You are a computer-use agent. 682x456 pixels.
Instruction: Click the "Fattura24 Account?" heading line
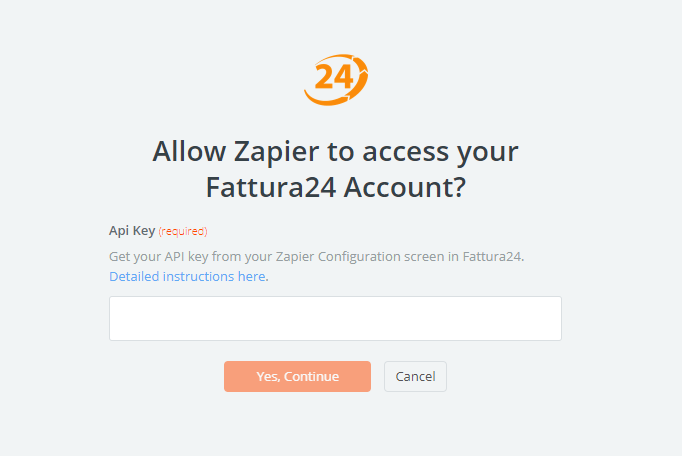pos(336,187)
